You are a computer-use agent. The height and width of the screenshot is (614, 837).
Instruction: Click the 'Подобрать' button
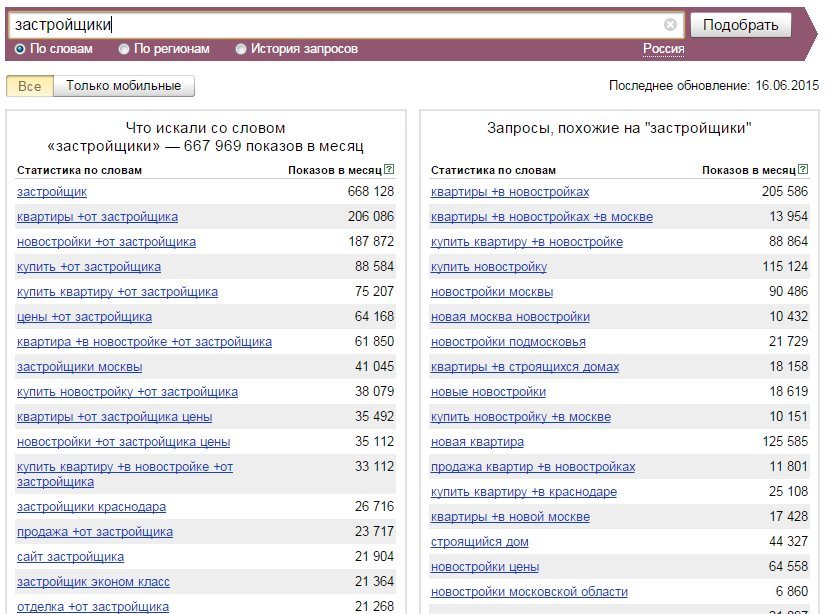pos(740,25)
